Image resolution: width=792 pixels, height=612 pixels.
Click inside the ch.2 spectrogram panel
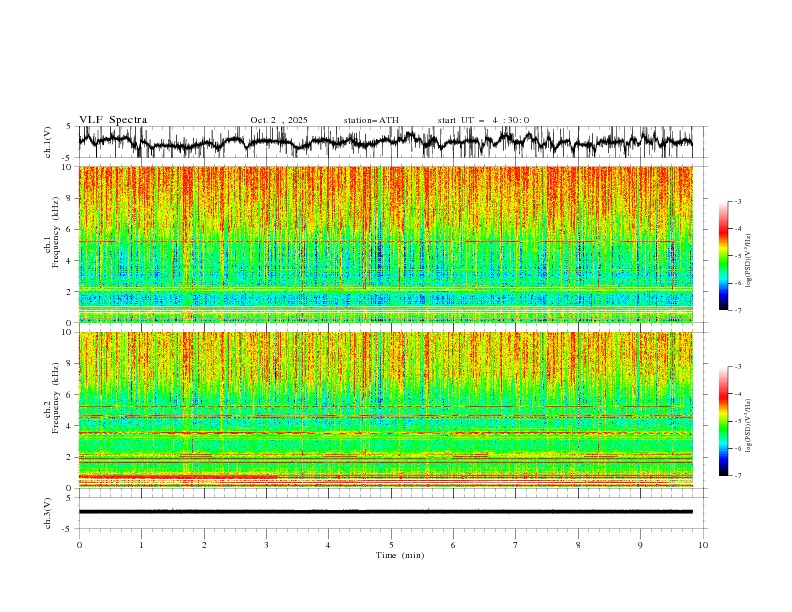[385, 410]
